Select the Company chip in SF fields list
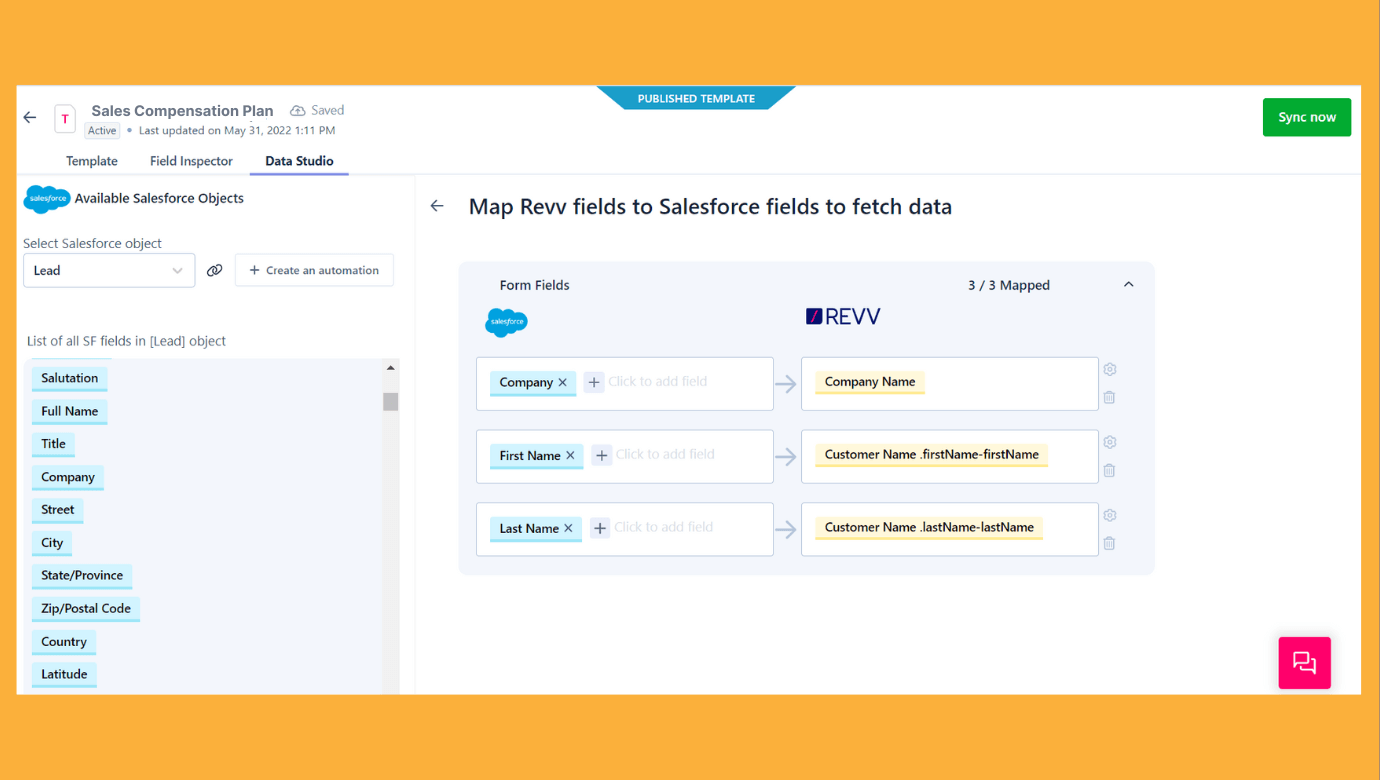Screen dimensions: 1380x780 pos(68,477)
